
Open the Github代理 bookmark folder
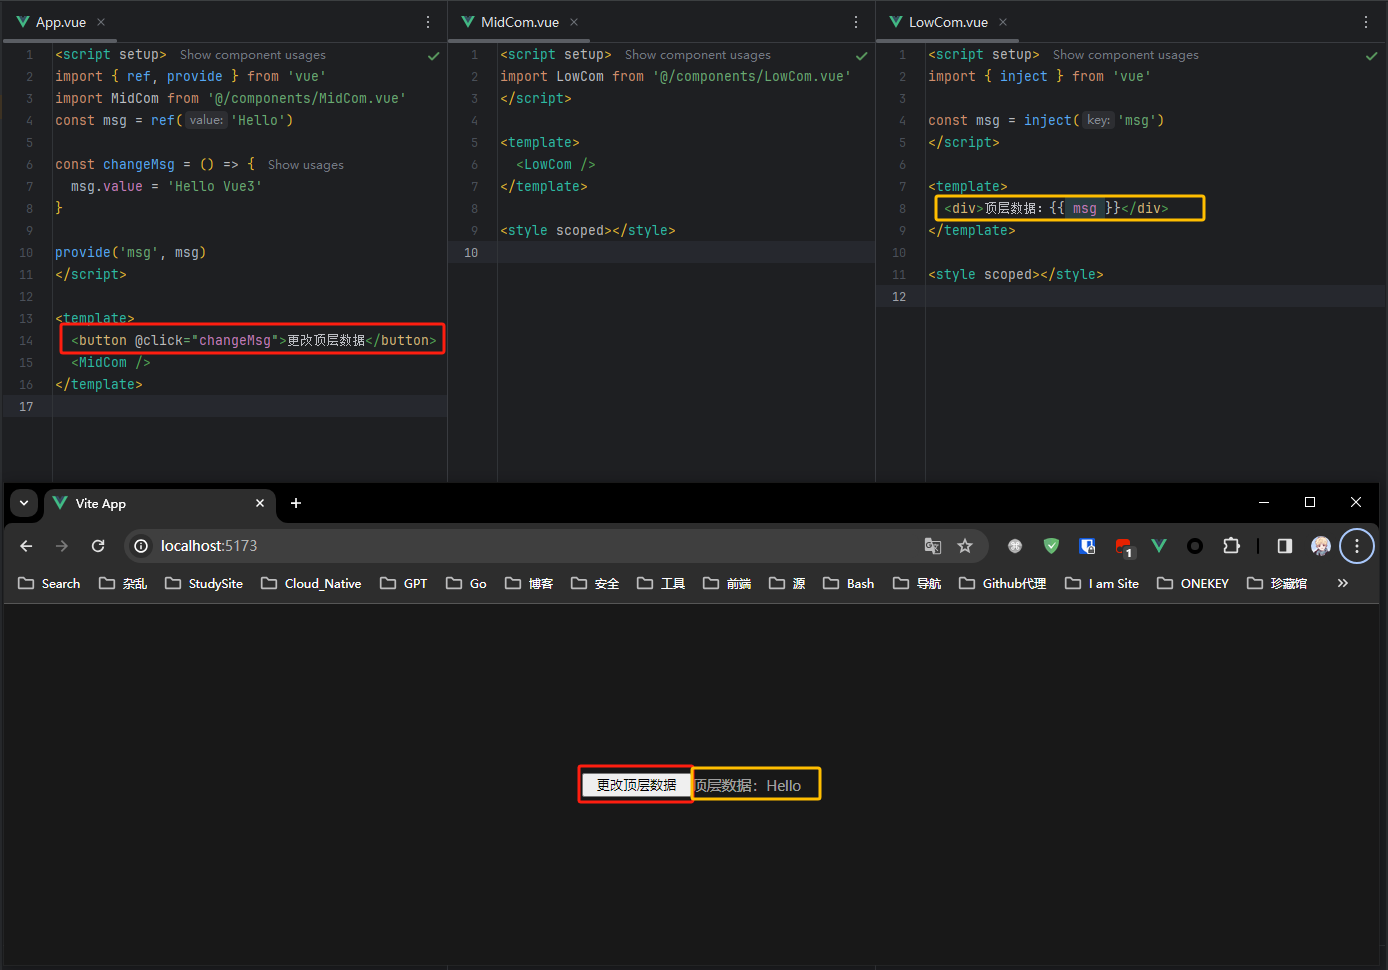point(1002,583)
